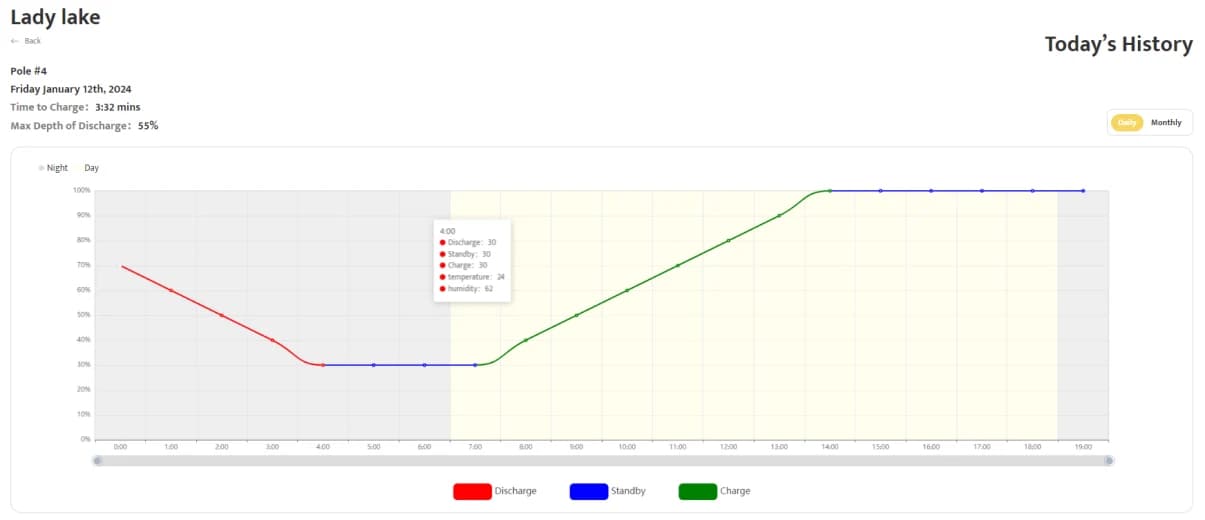Click the charge data point at 12:00
1205x520 pixels.
pyautogui.click(x=728, y=240)
